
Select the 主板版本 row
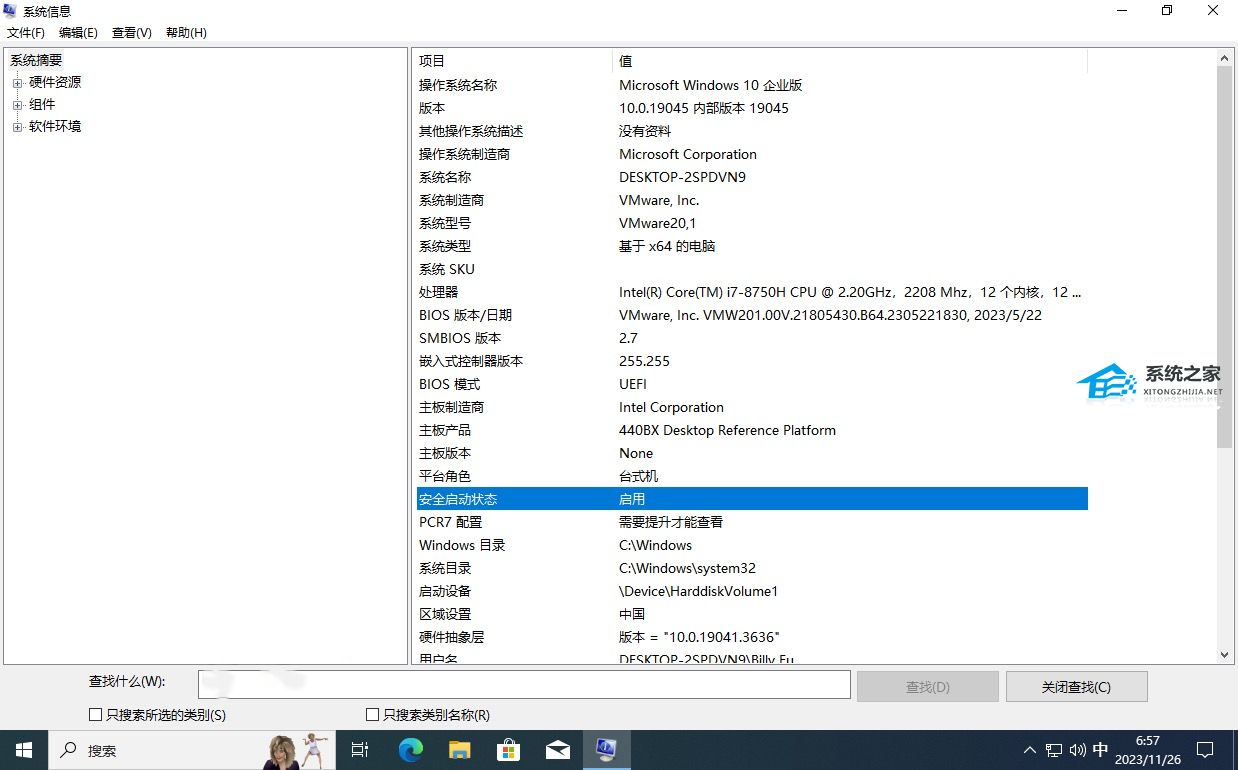click(x=751, y=453)
